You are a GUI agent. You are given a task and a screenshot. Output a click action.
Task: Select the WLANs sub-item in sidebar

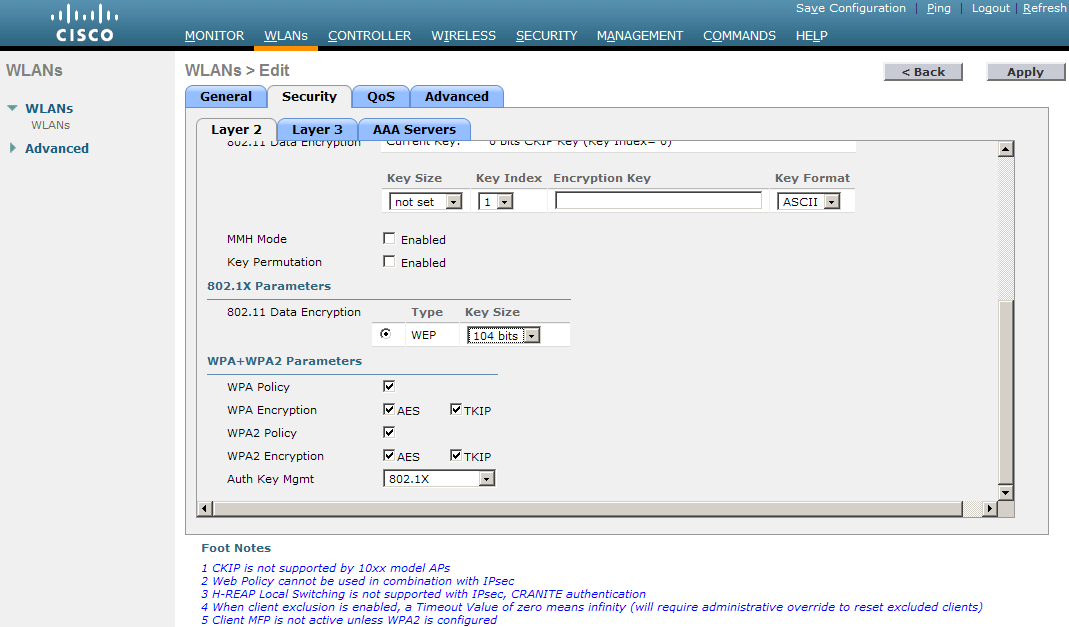pos(50,125)
